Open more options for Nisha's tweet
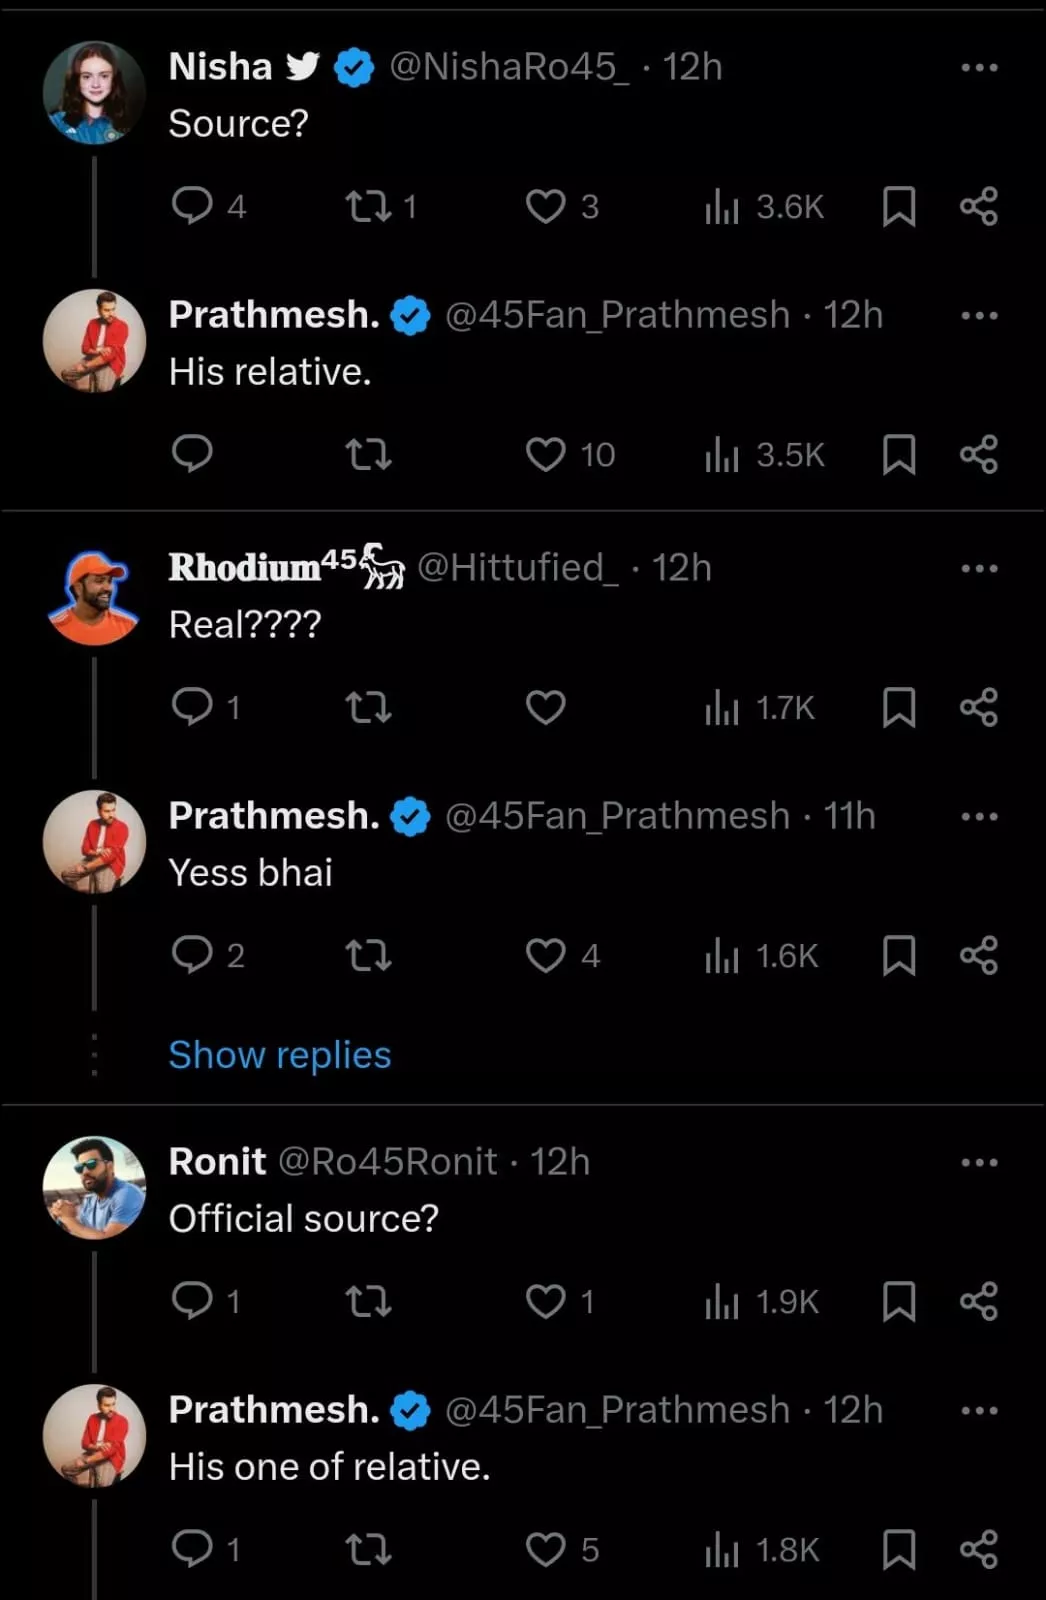Viewport: 1046px width, 1600px height. (978, 67)
